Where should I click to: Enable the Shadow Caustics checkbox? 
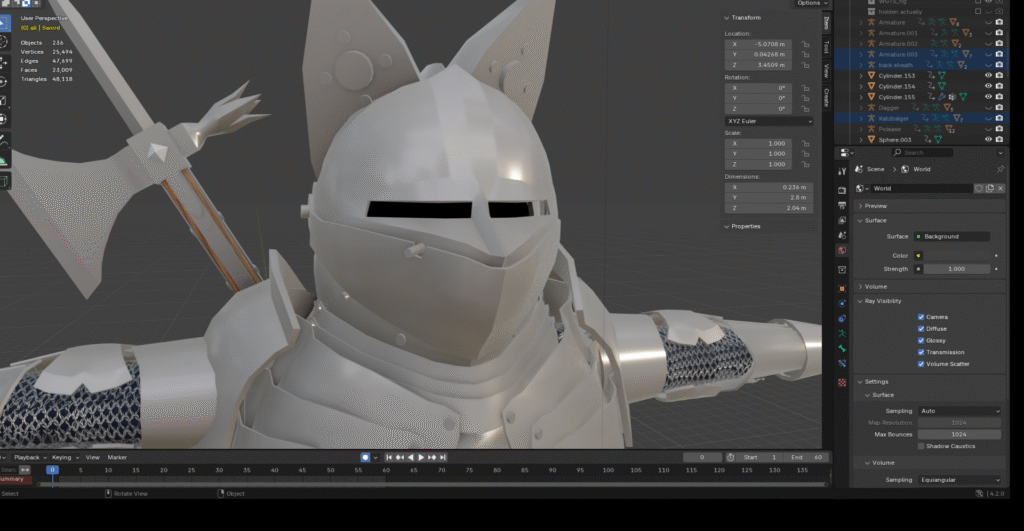[x=921, y=446]
